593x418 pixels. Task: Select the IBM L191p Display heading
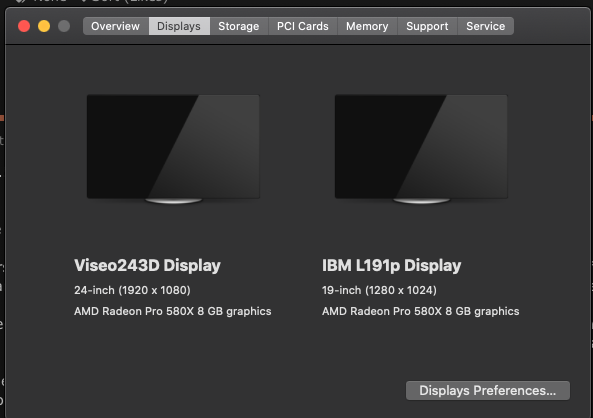(x=391, y=266)
